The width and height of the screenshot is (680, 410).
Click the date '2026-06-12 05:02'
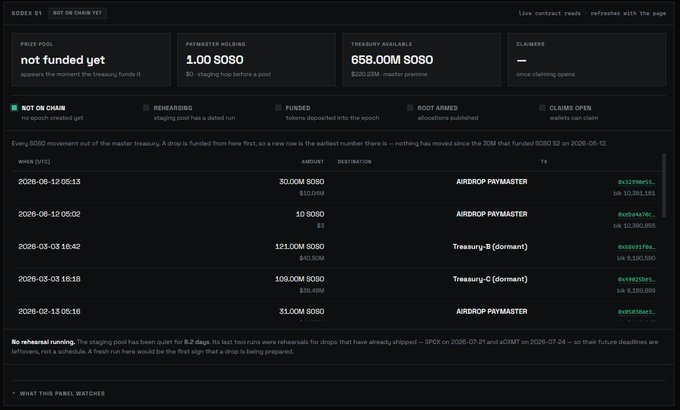tap(49, 214)
